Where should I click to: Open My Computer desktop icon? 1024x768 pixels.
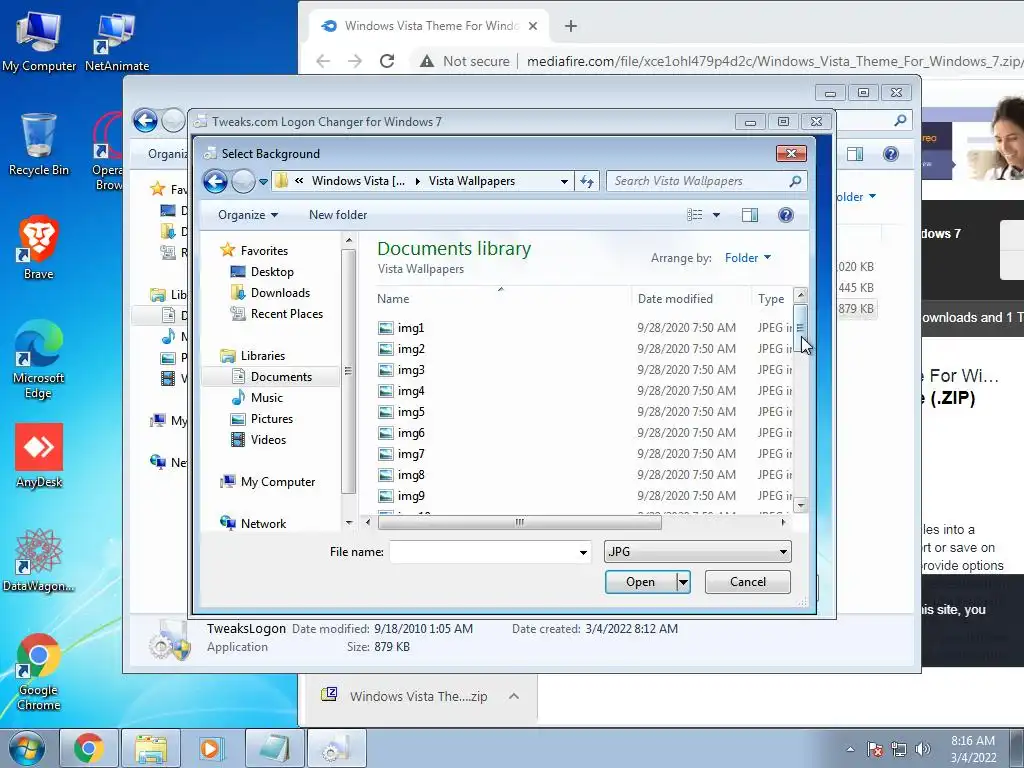tap(39, 40)
